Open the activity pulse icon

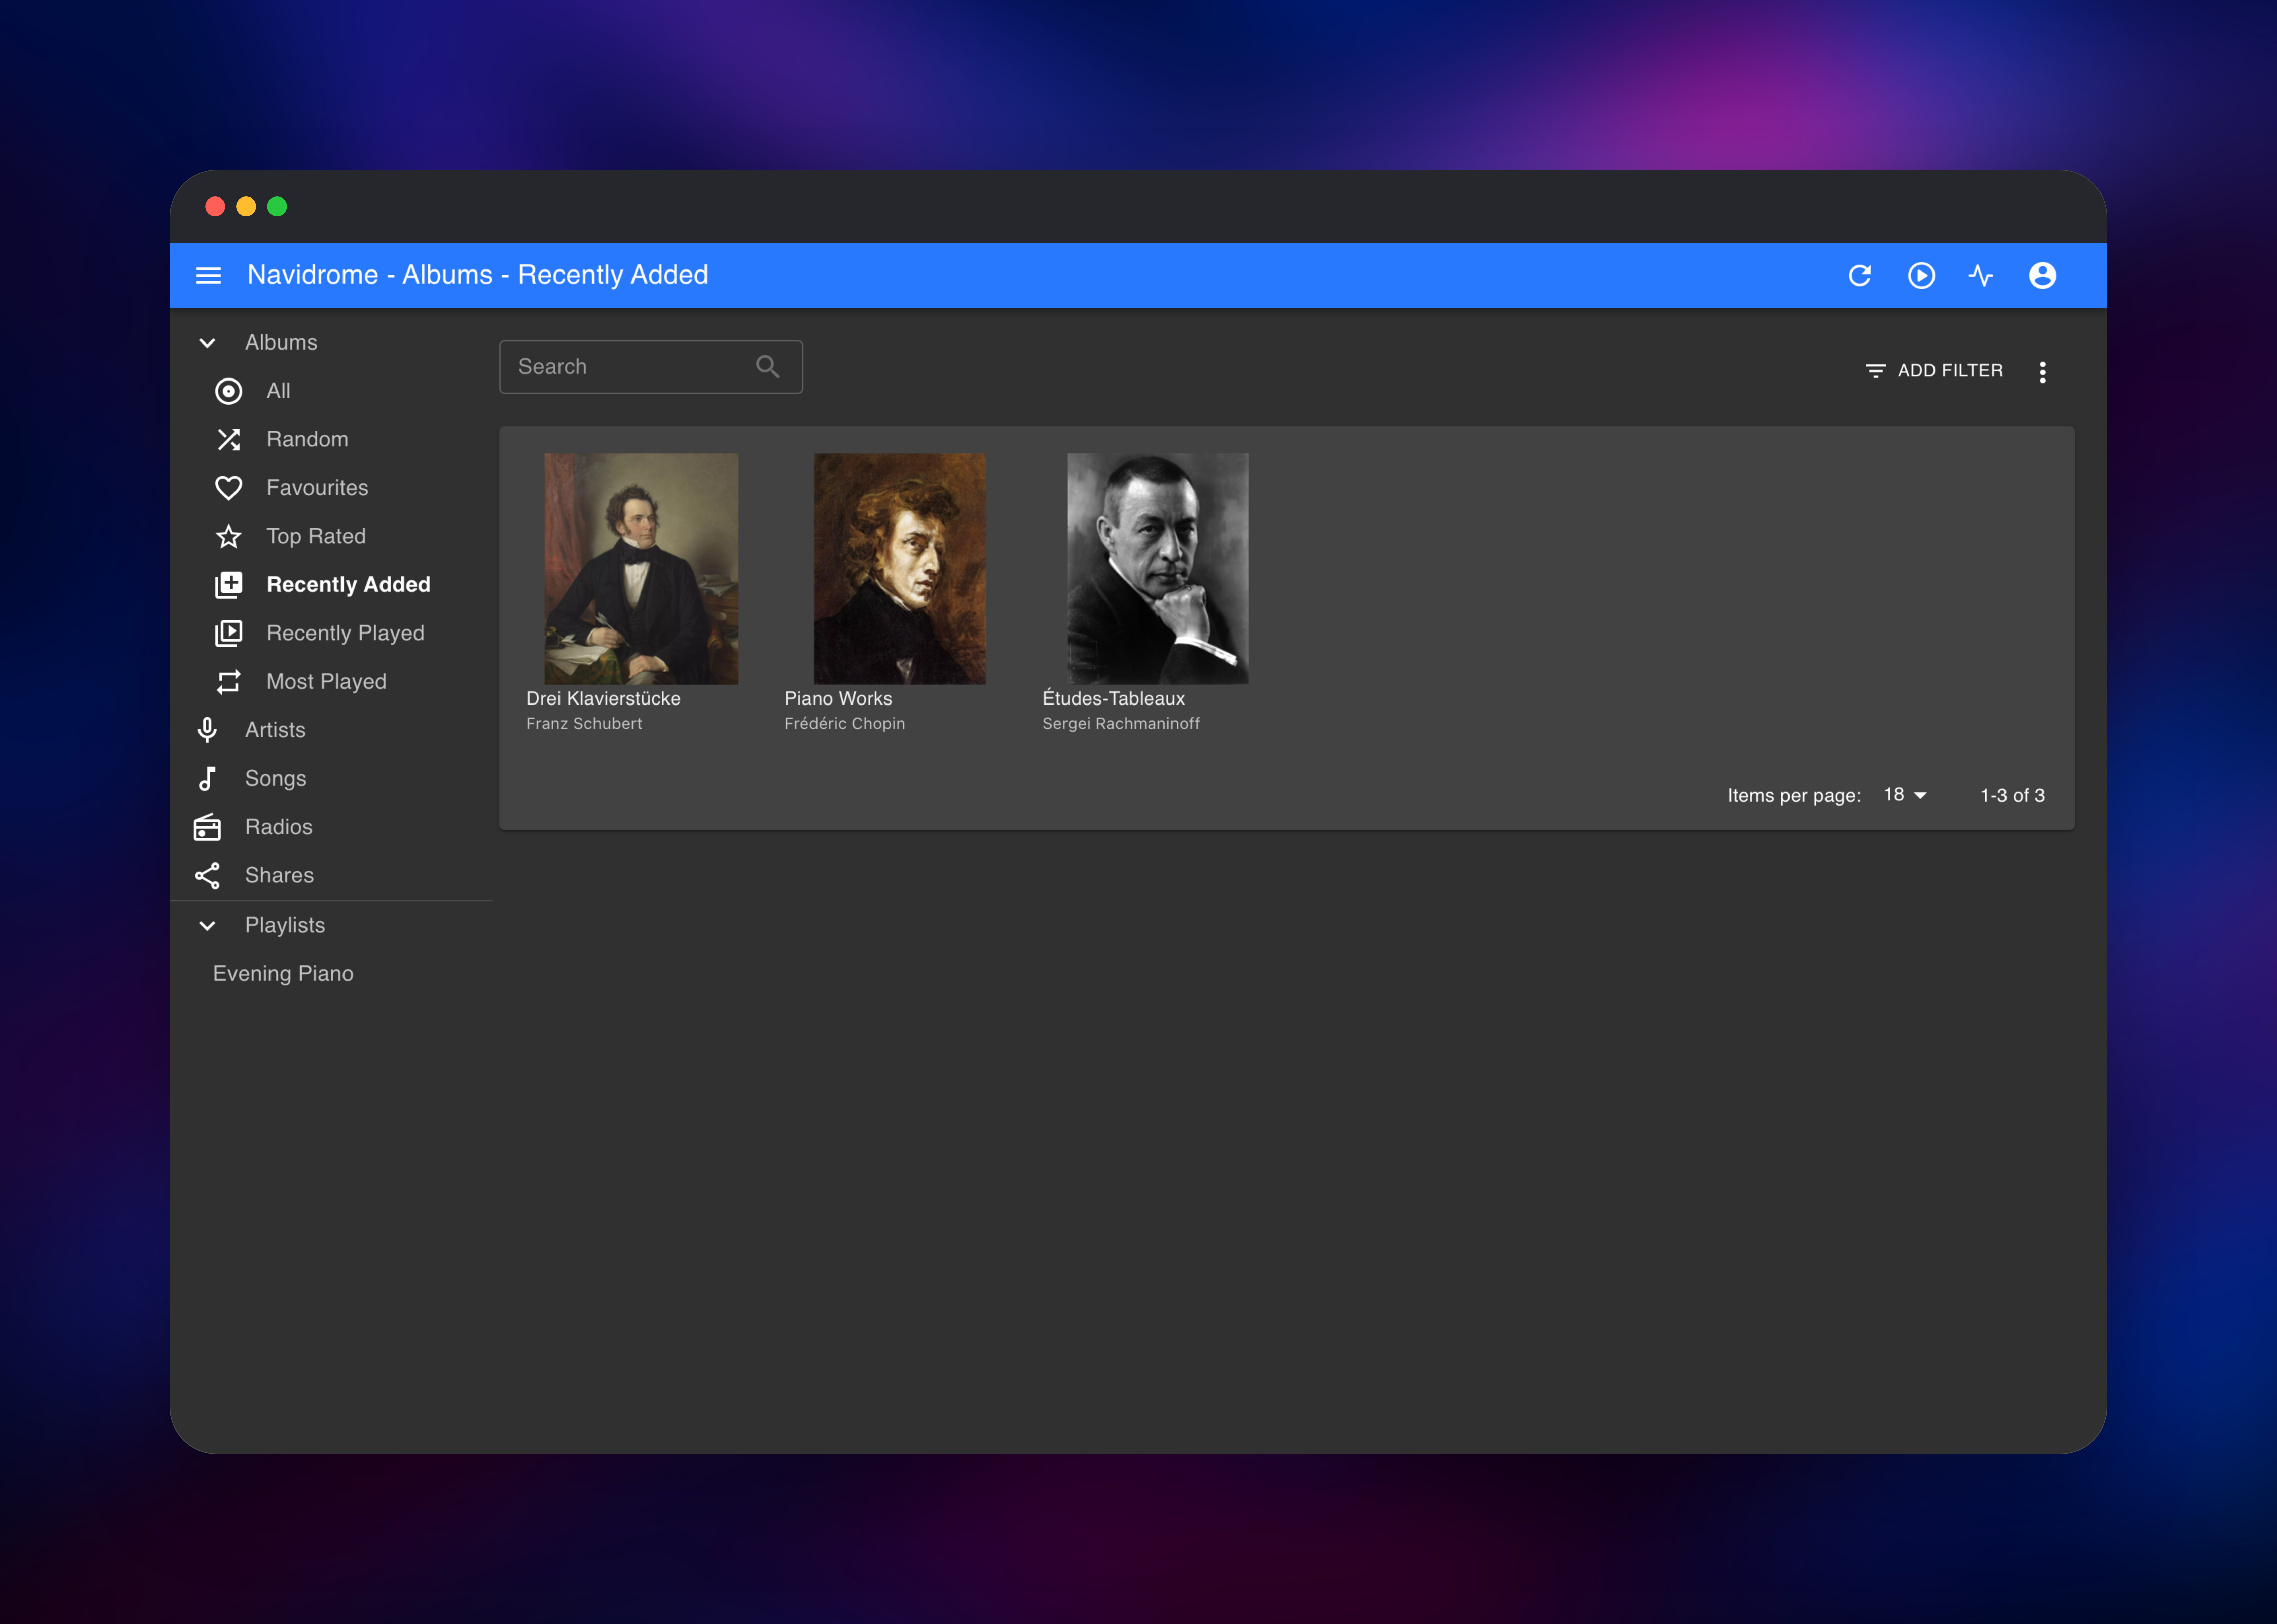(x=1981, y=275)
